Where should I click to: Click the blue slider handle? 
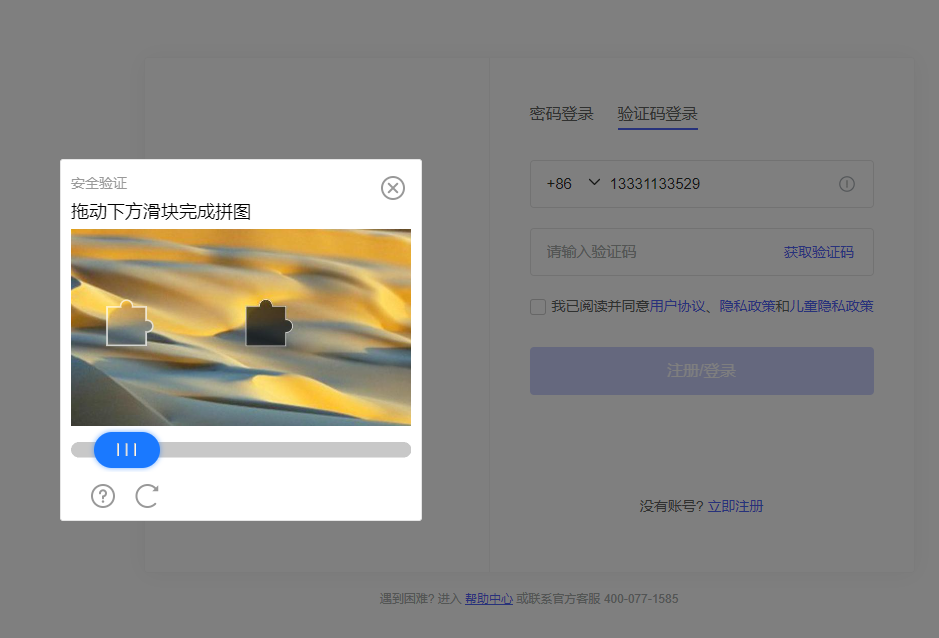click(x=127, y=450)
